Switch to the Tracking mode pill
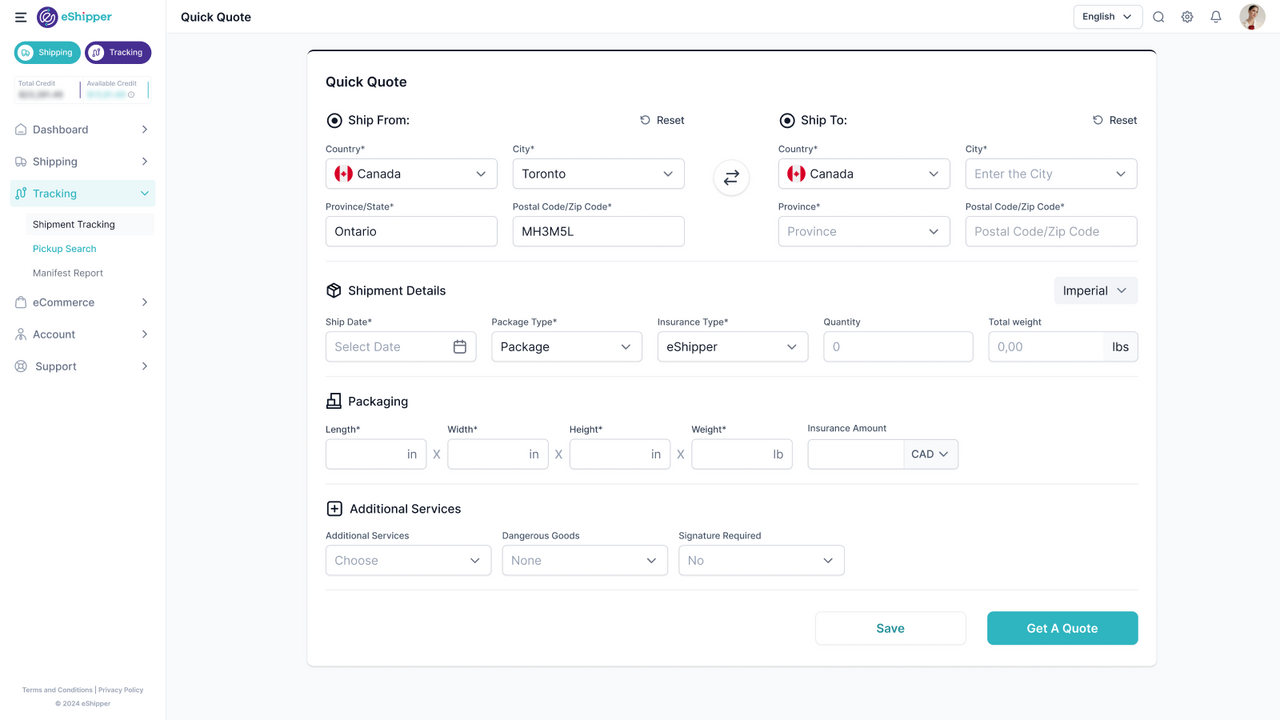Image resolution: width=1280 pixels, height=720 pixels. [x=118, y=52]
